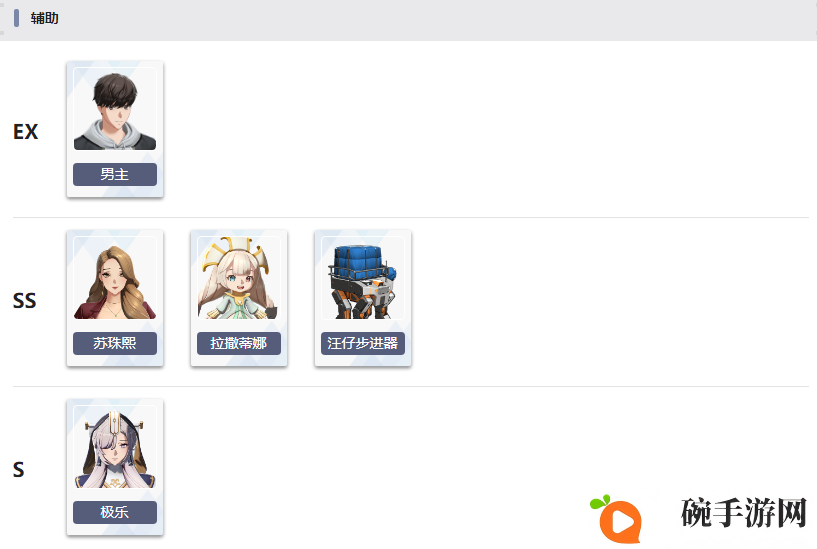Open the 苏珠熙 character portrait
Screen dimensions: 817x549
click(x=115, y=278)
